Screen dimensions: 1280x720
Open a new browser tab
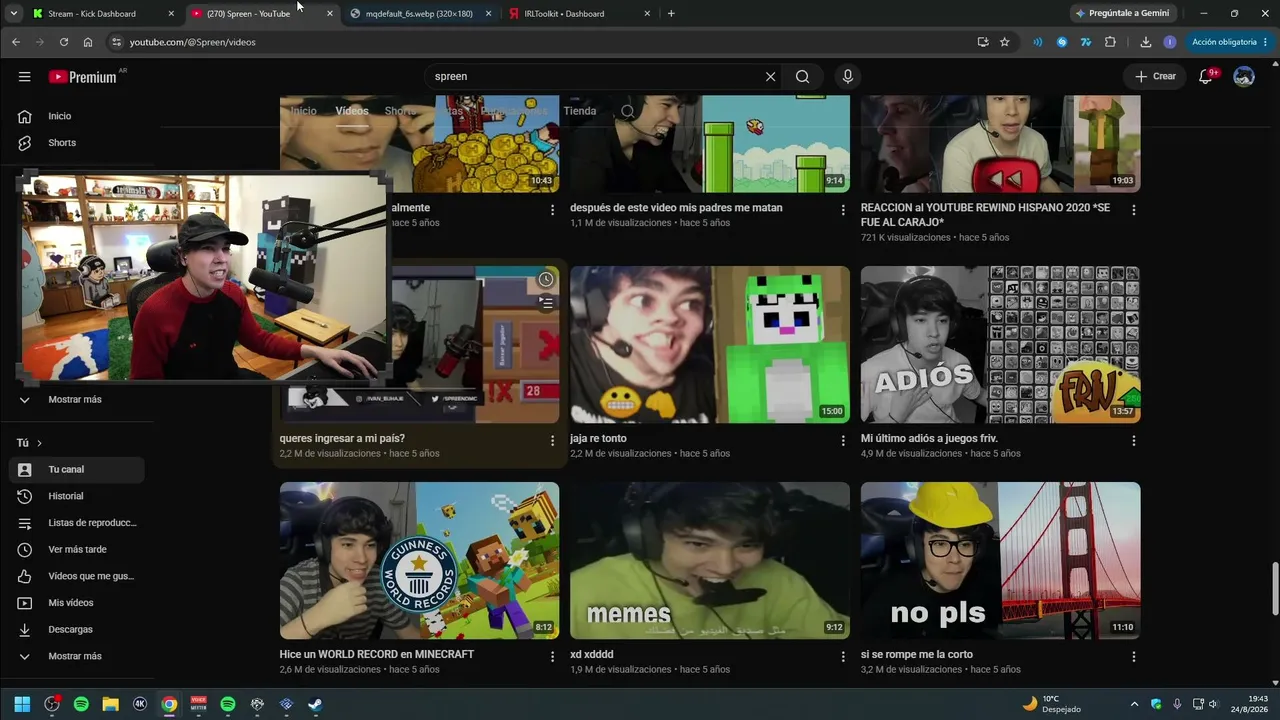671,14
